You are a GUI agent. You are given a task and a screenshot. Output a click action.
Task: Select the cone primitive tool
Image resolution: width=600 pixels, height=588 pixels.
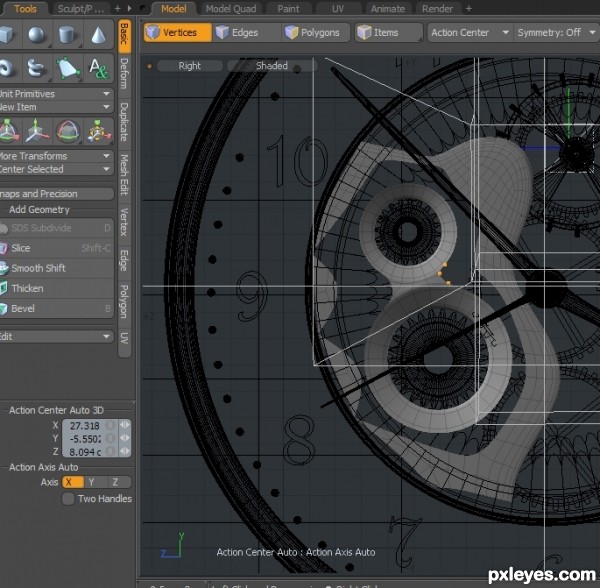[x=98, y=34]
